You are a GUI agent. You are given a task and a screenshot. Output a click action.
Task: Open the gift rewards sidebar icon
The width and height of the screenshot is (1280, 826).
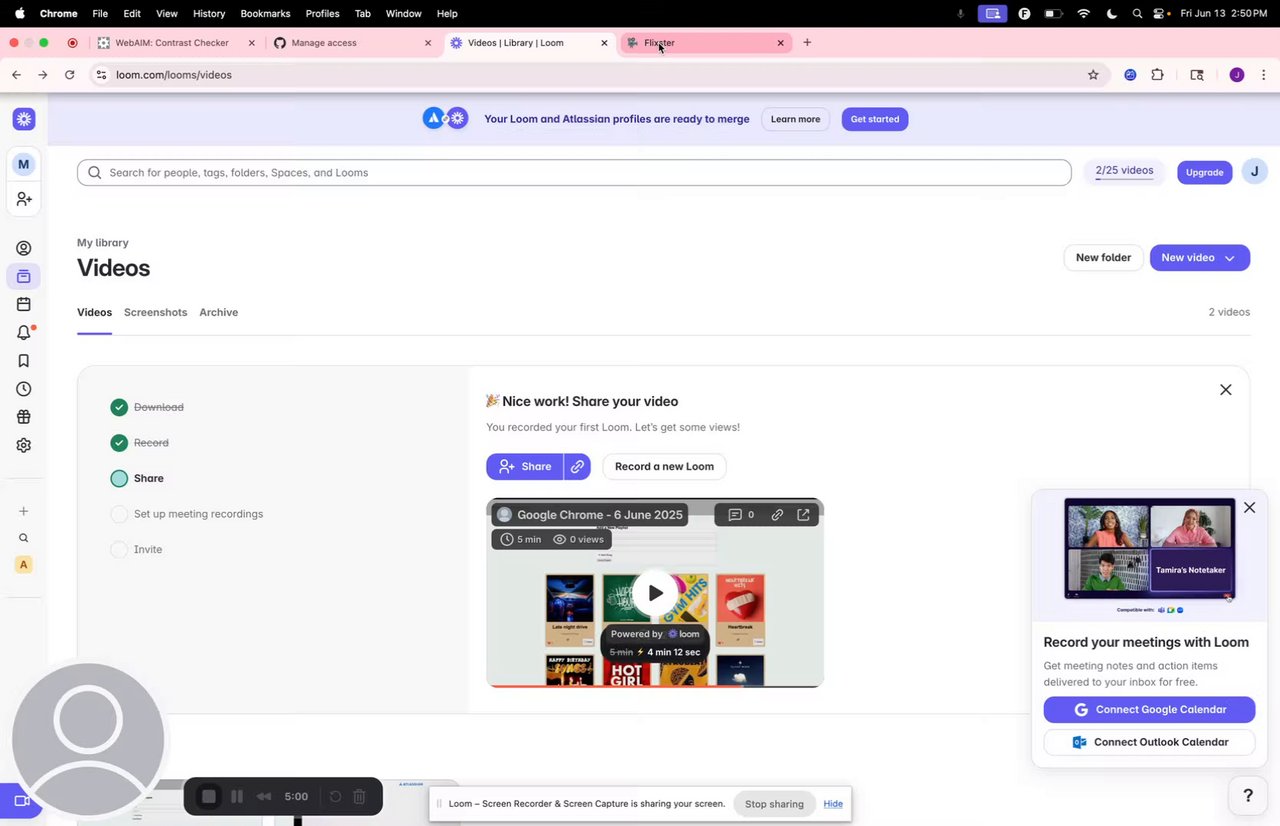[24, 417]
